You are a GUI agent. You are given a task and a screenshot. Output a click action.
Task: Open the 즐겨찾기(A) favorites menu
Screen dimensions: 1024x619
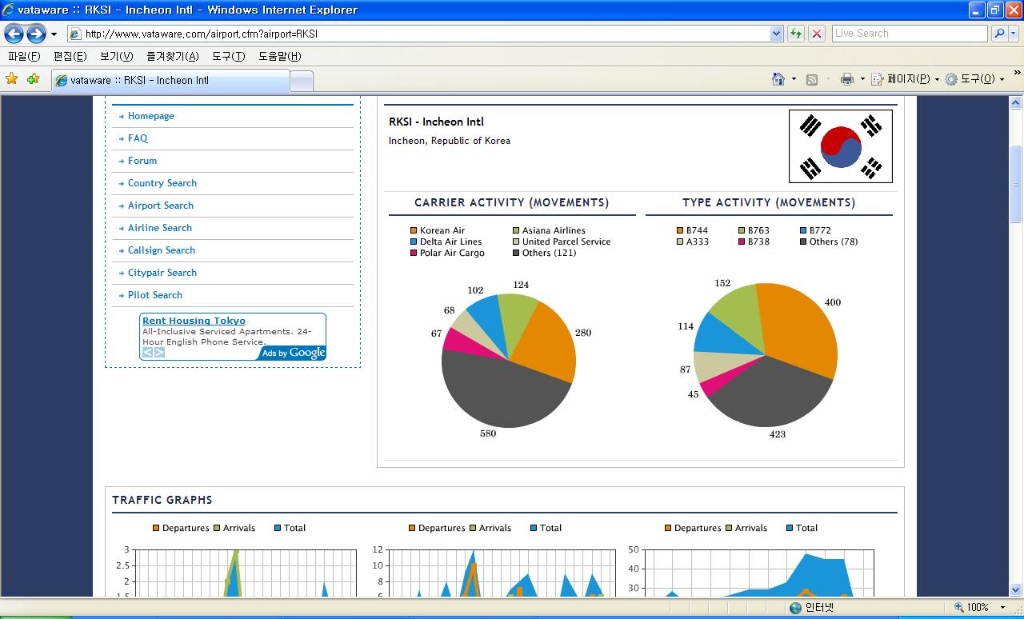(172, 56)
